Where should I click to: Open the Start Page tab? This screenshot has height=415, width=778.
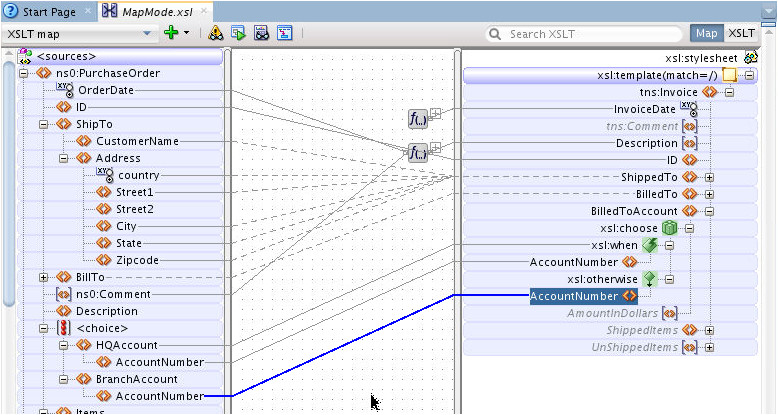point(49,10)
